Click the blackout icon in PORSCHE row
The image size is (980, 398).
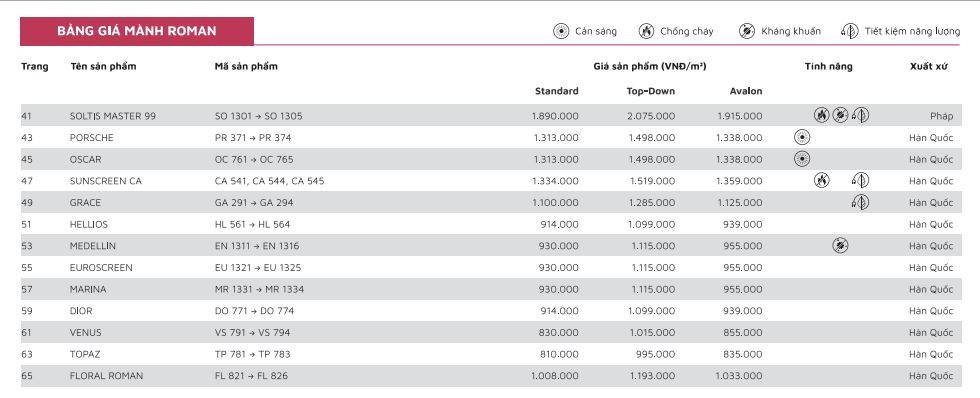(x=802, y=137)
